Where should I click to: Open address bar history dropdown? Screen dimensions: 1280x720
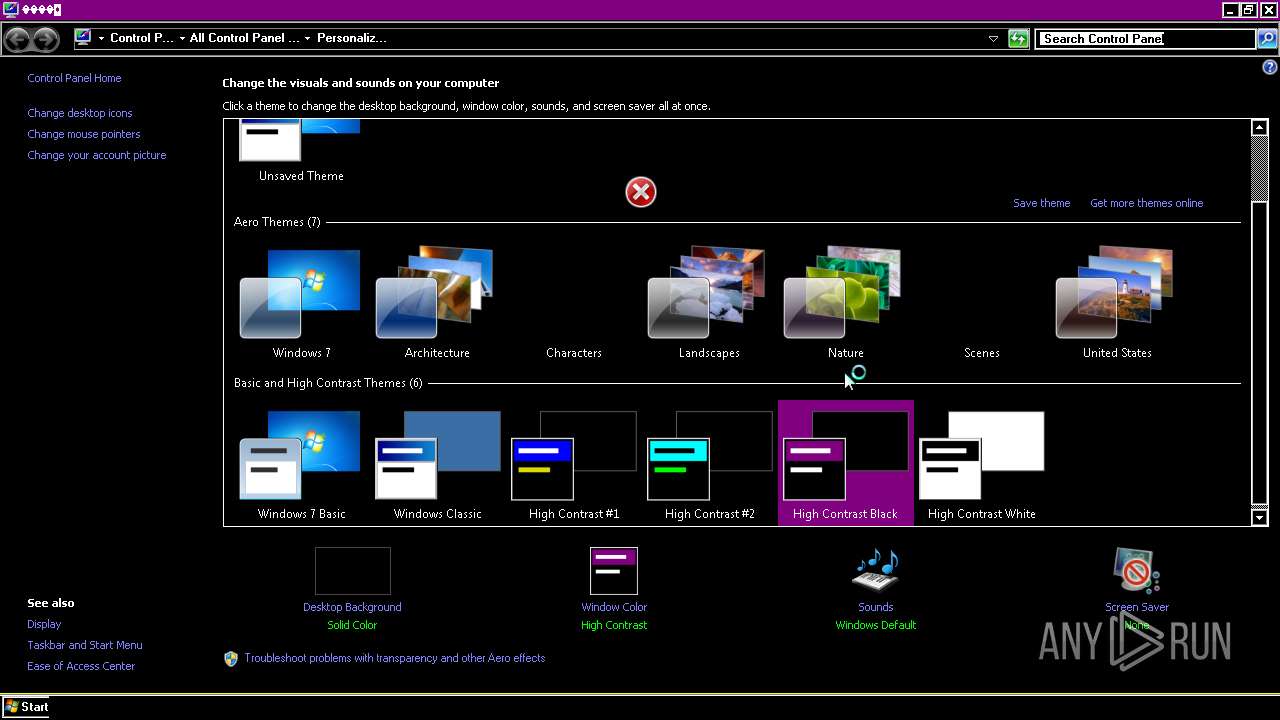993,39
